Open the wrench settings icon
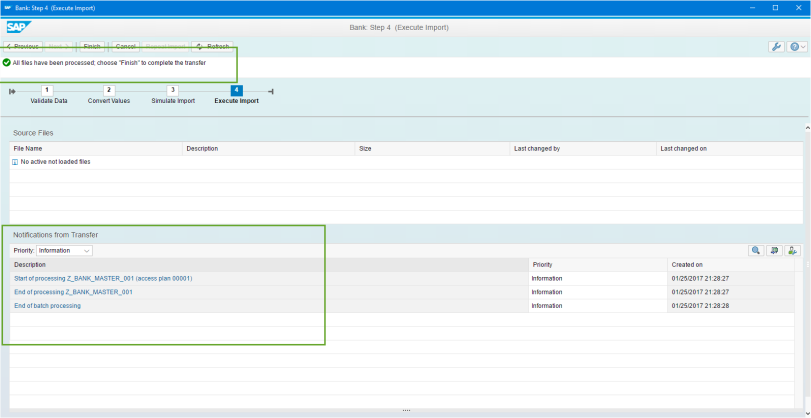 tap(776, 47)
